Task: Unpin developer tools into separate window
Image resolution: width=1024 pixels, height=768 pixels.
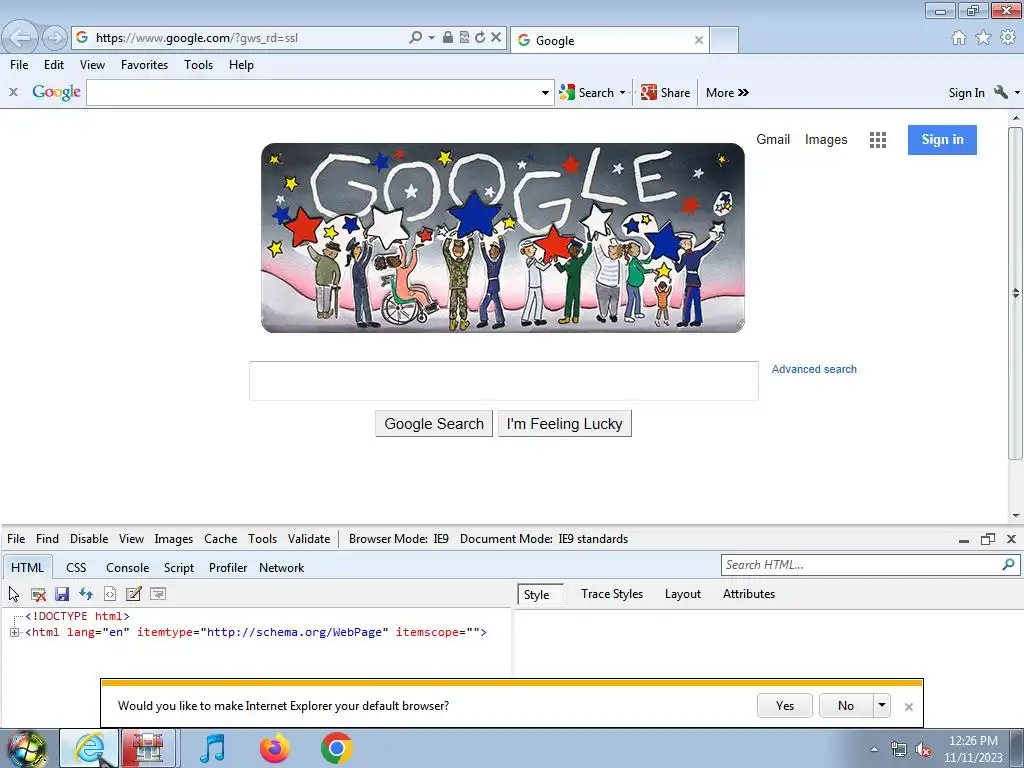Action: pos(987,539)
